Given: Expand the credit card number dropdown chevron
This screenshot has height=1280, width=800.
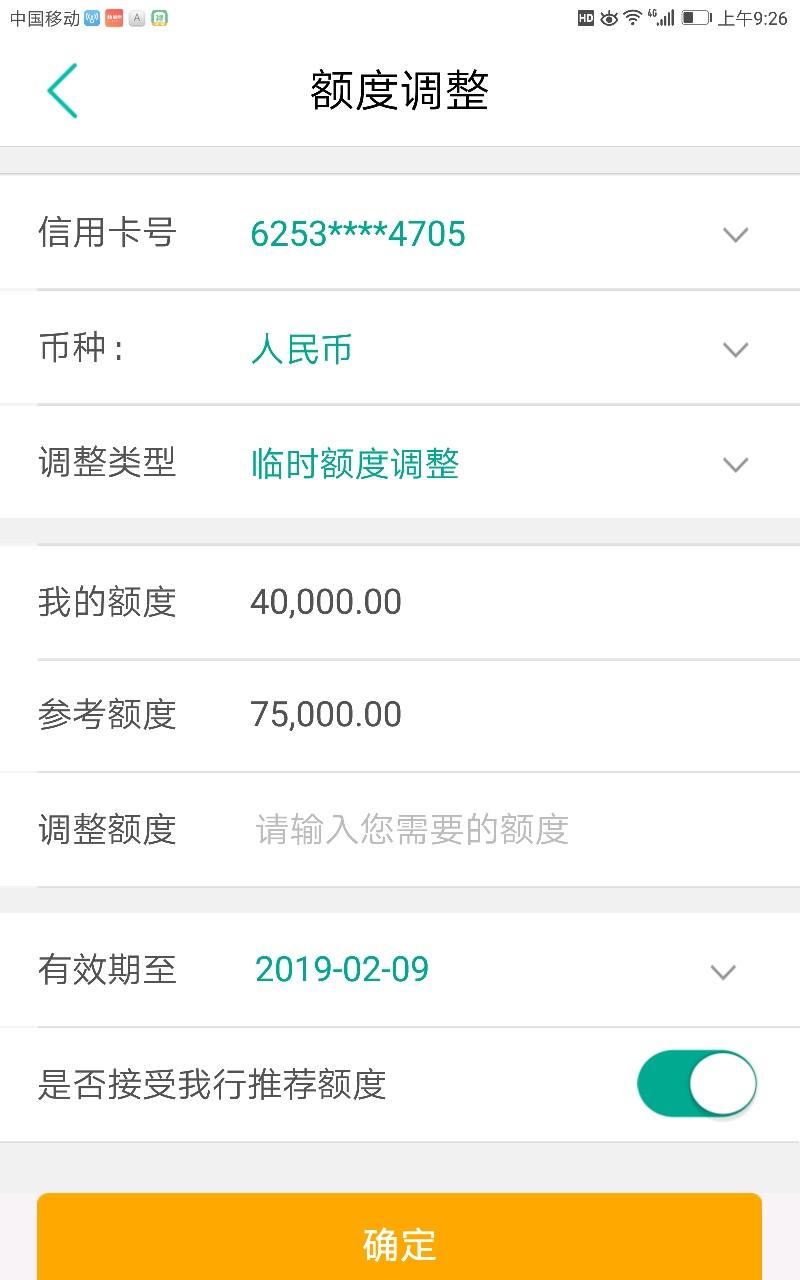Looking at the screenshot, I should click(736, 235).
